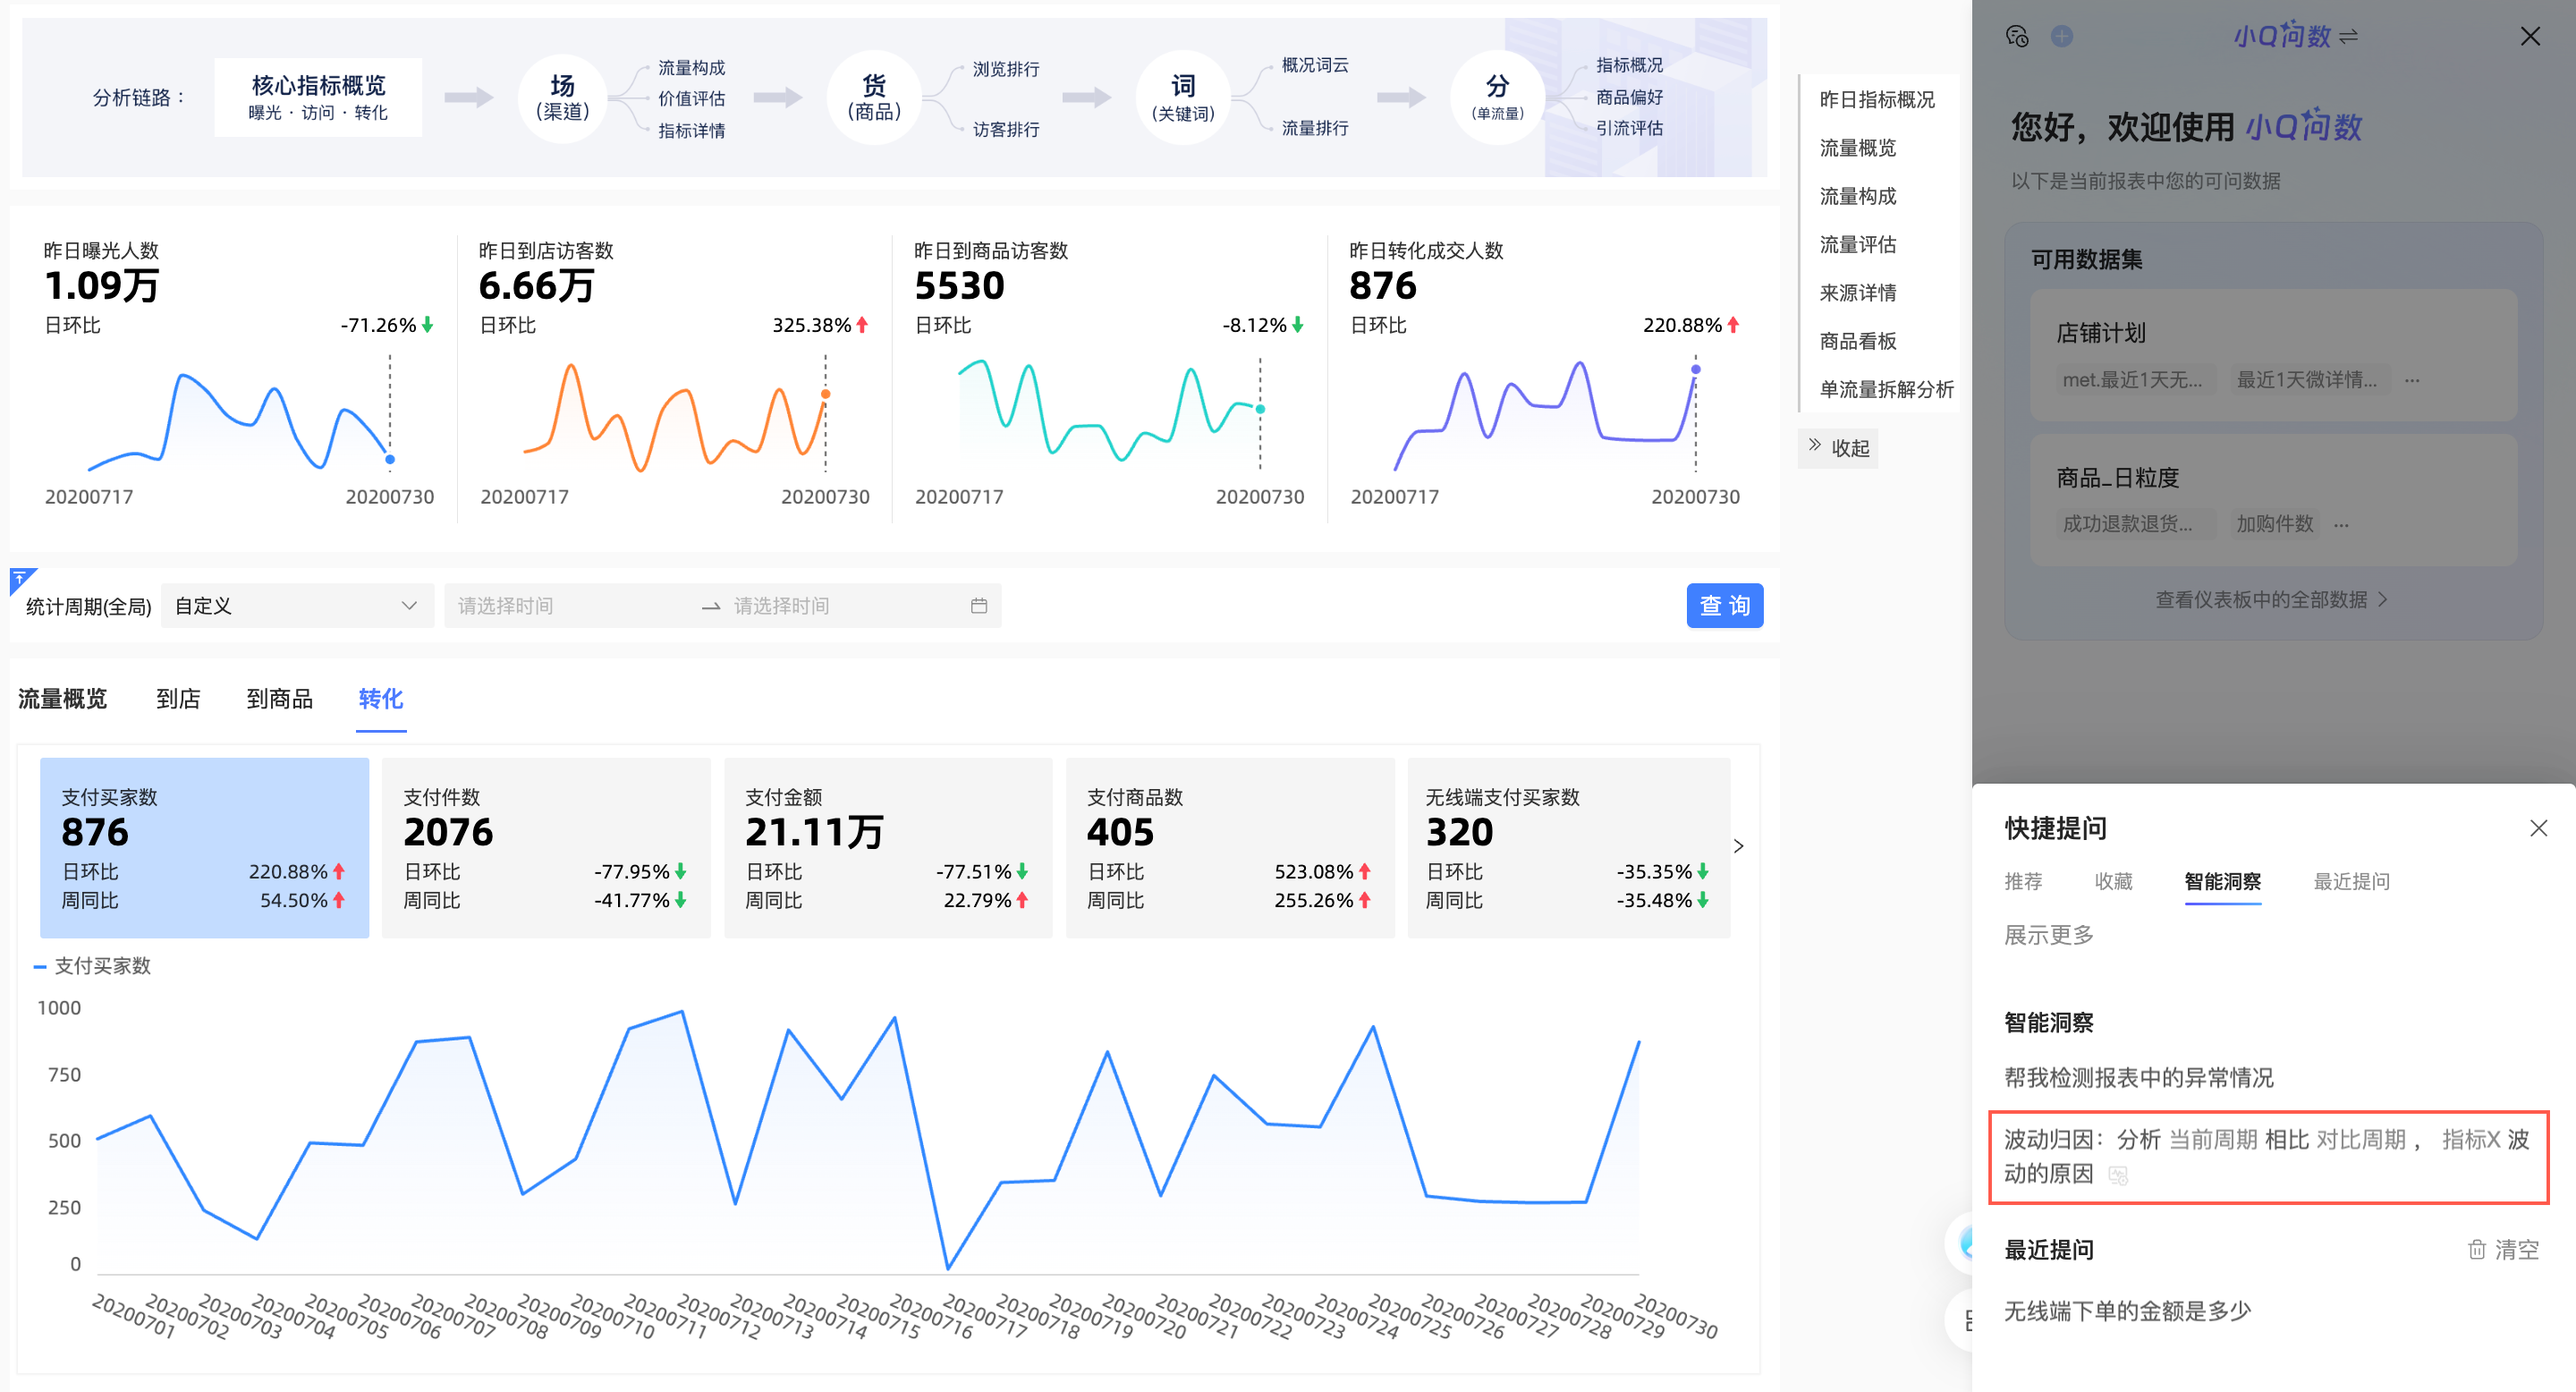Image resolution: width=2576 pixels, height=1392 pixels.
Task: Open chat history icon in 小Q问数 panel
Action: (2016, 36)
